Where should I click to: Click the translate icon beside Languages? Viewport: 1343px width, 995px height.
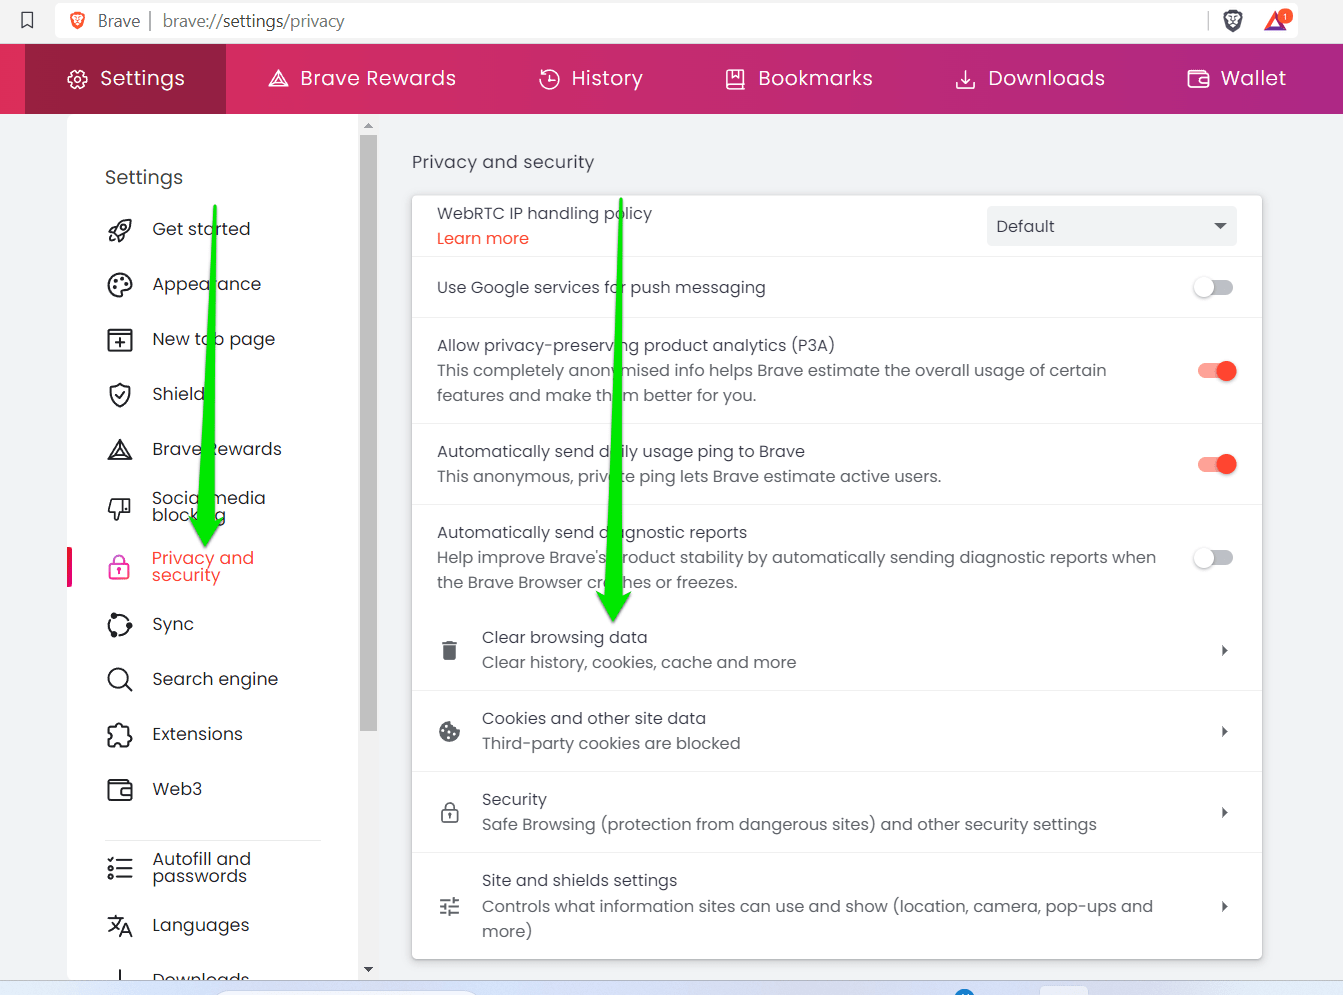click(x=120, y=926)
